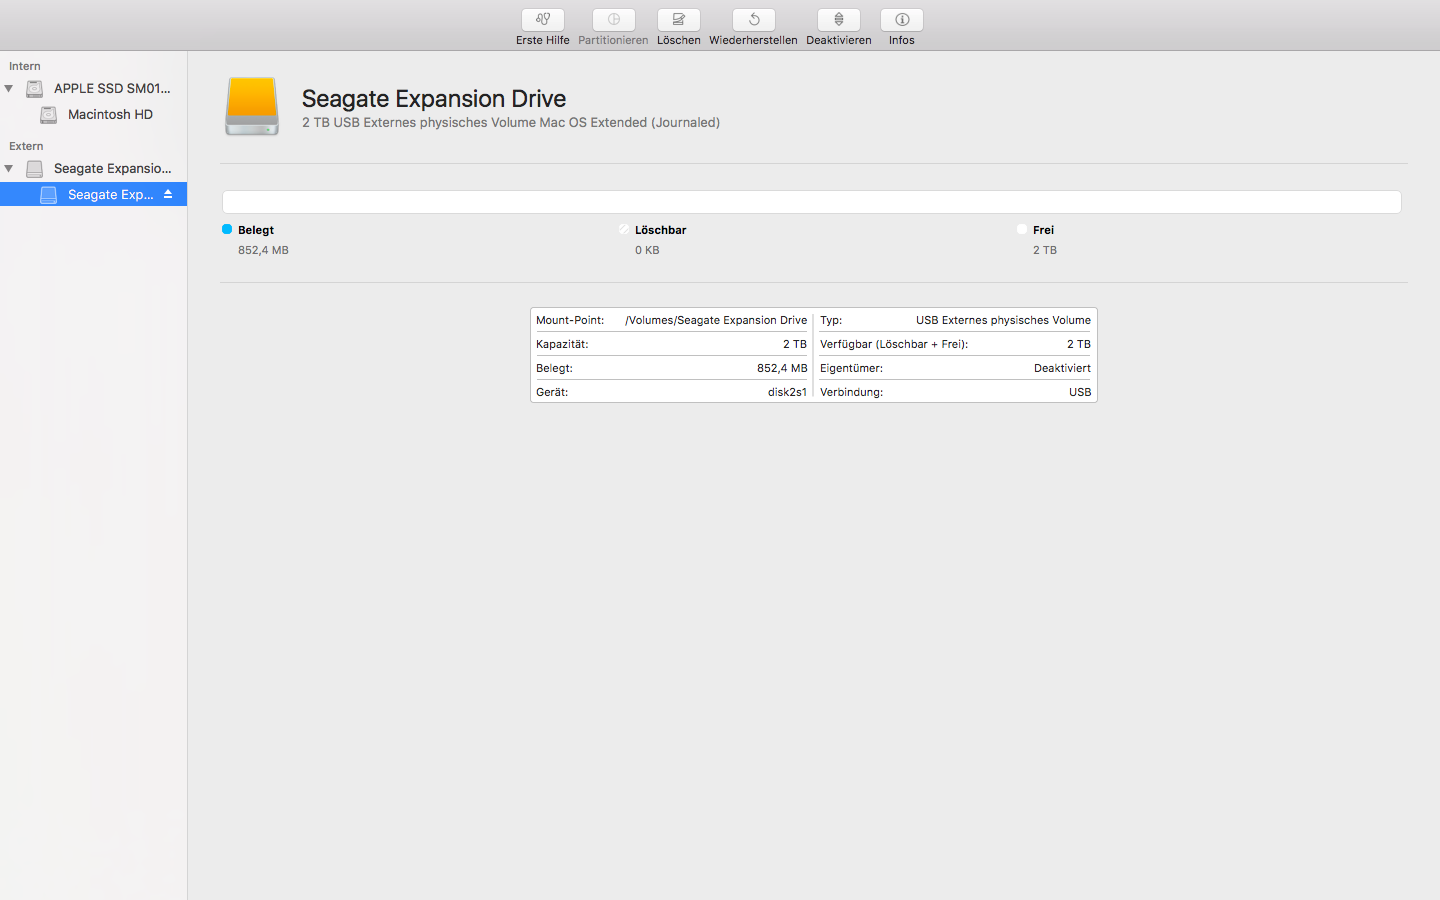Click the Löschbar legend label
The height and width of the screenshot is (900, 1440).
660,230
